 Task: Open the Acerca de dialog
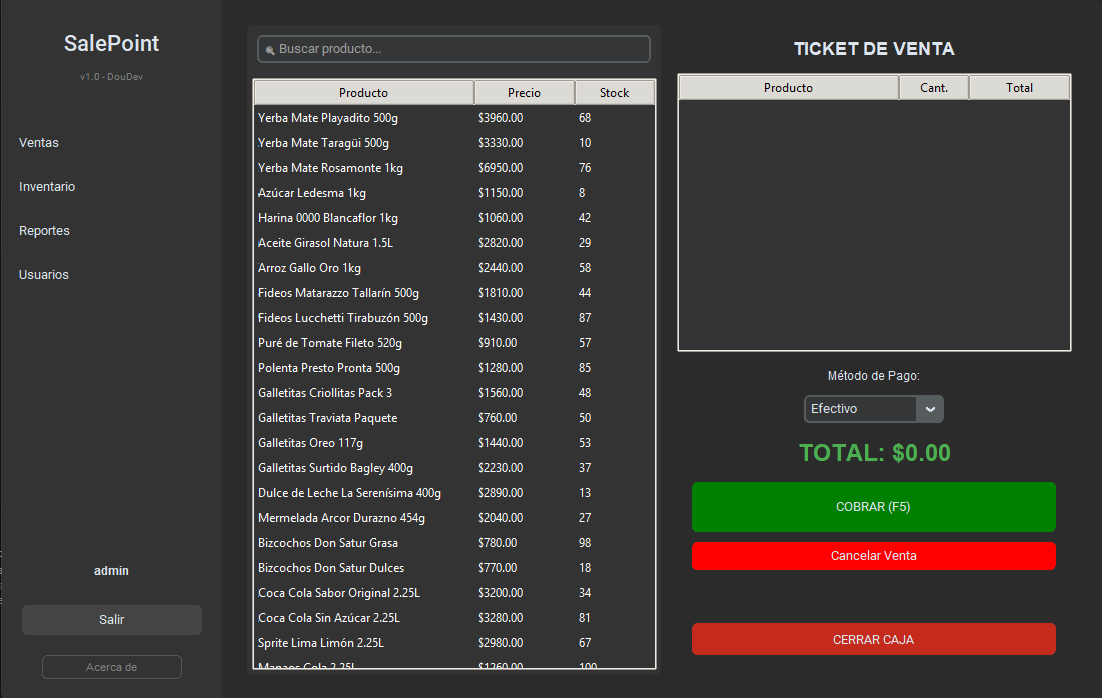[x=112, y=667]
